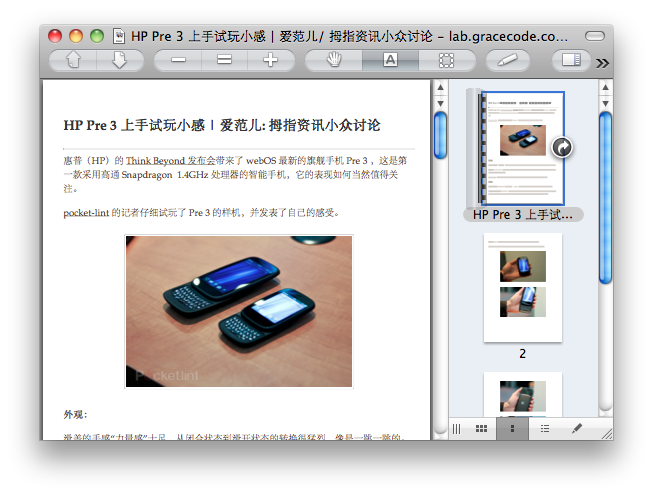The image size is (653, 495).
Task: Select page 1 thumbnail in sidebar
Action: pos(523,149)
